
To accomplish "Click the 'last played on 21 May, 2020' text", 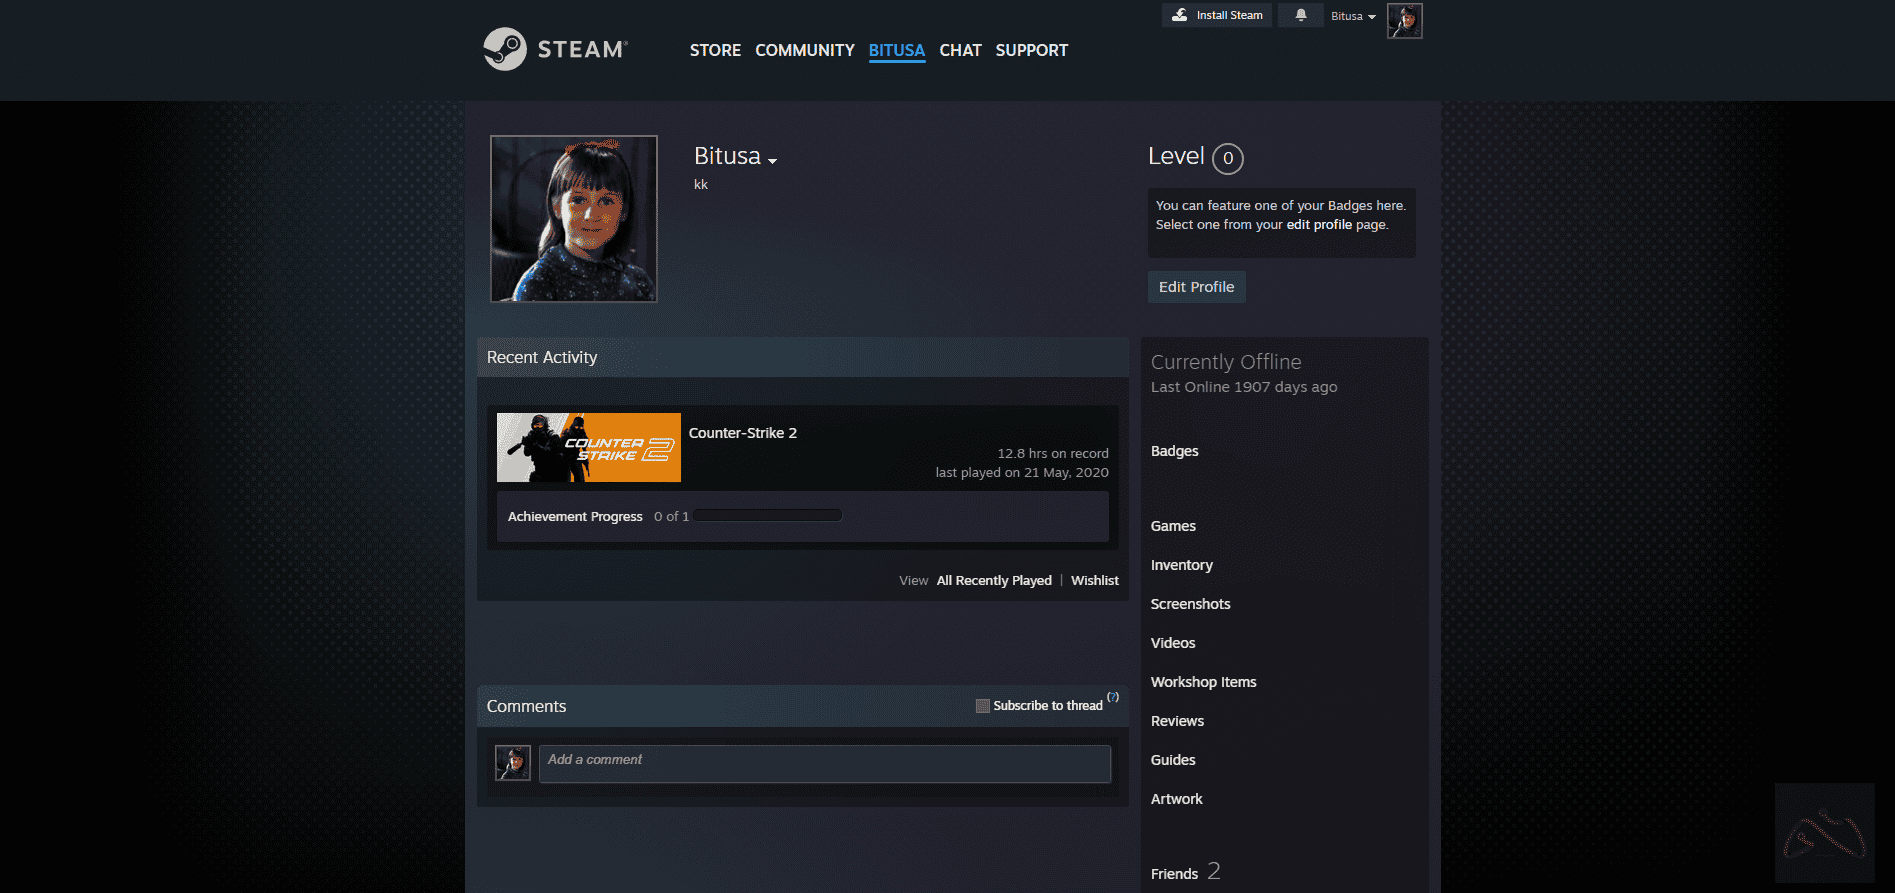I will [1022, 473].
